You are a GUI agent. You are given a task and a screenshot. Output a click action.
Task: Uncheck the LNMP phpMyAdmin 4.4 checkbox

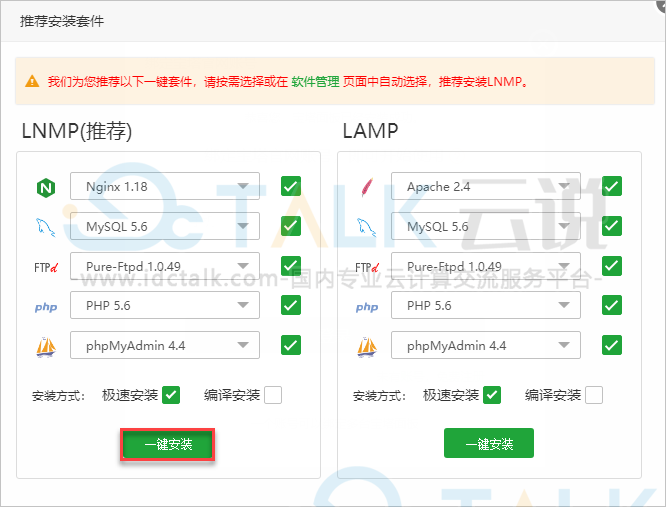point(291,345)
